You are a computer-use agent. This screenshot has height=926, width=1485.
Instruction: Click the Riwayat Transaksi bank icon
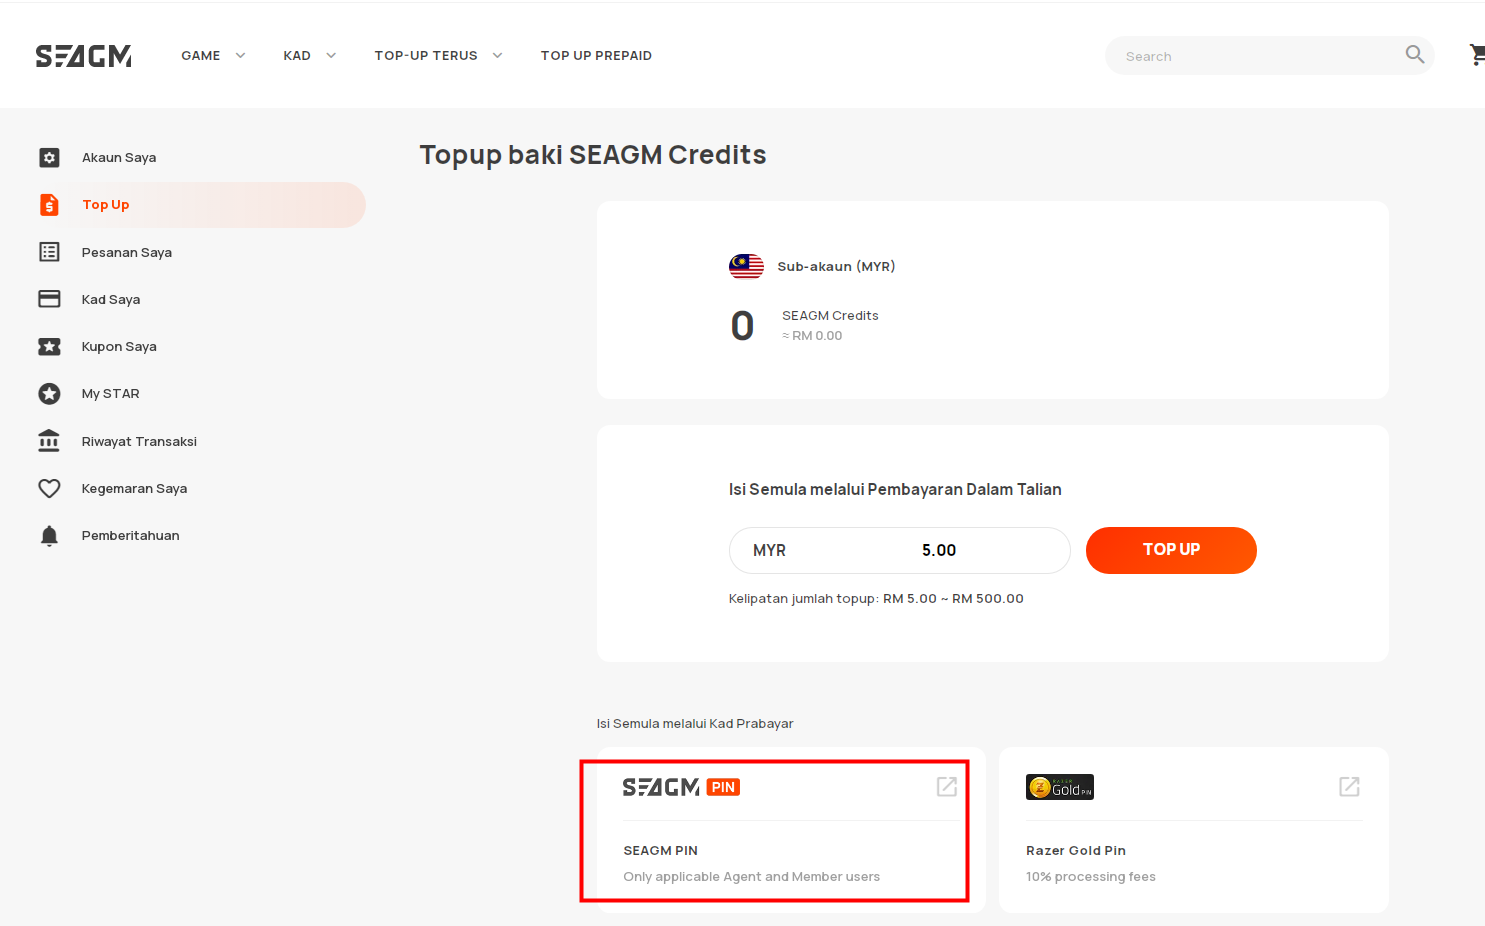click(x=49, y=441)
